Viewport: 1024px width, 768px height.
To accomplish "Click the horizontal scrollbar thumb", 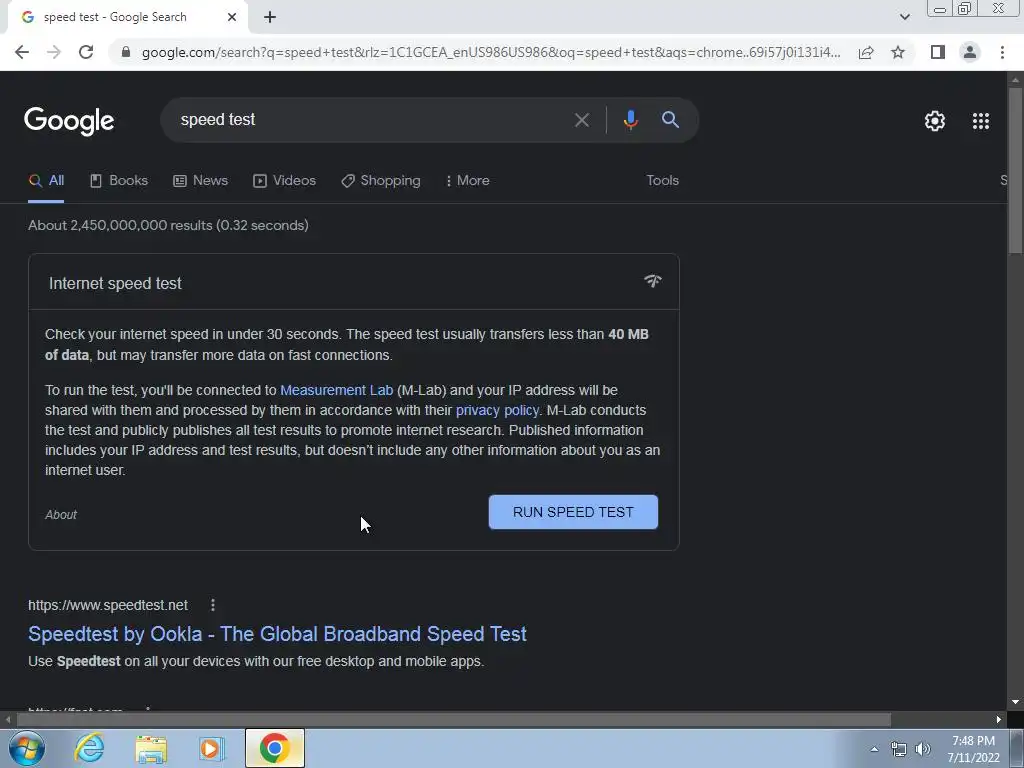I will point(454,720).
